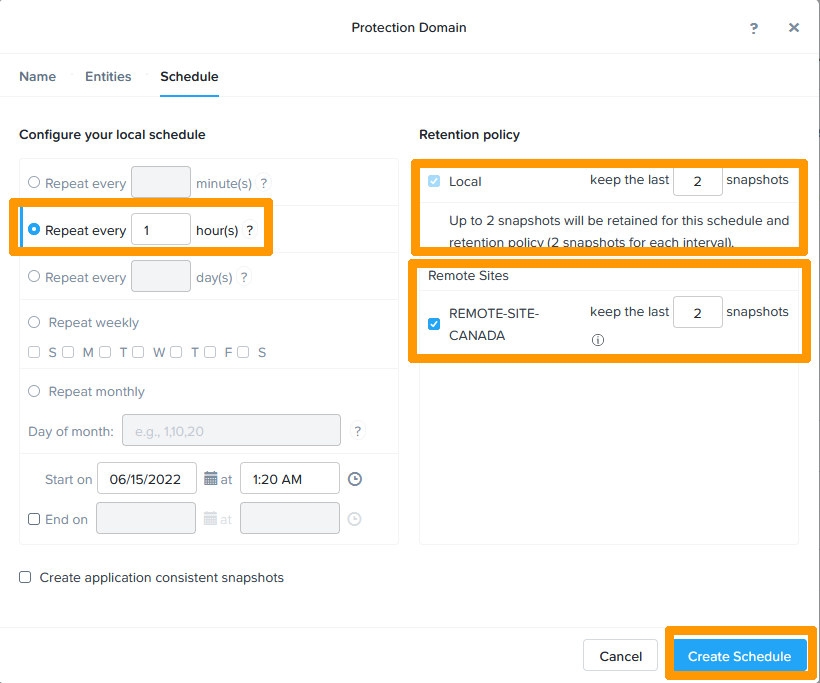Open the start time clock icon
This screenshot has width=820, height=683.
pyautogui.click(x=355, y=479)
